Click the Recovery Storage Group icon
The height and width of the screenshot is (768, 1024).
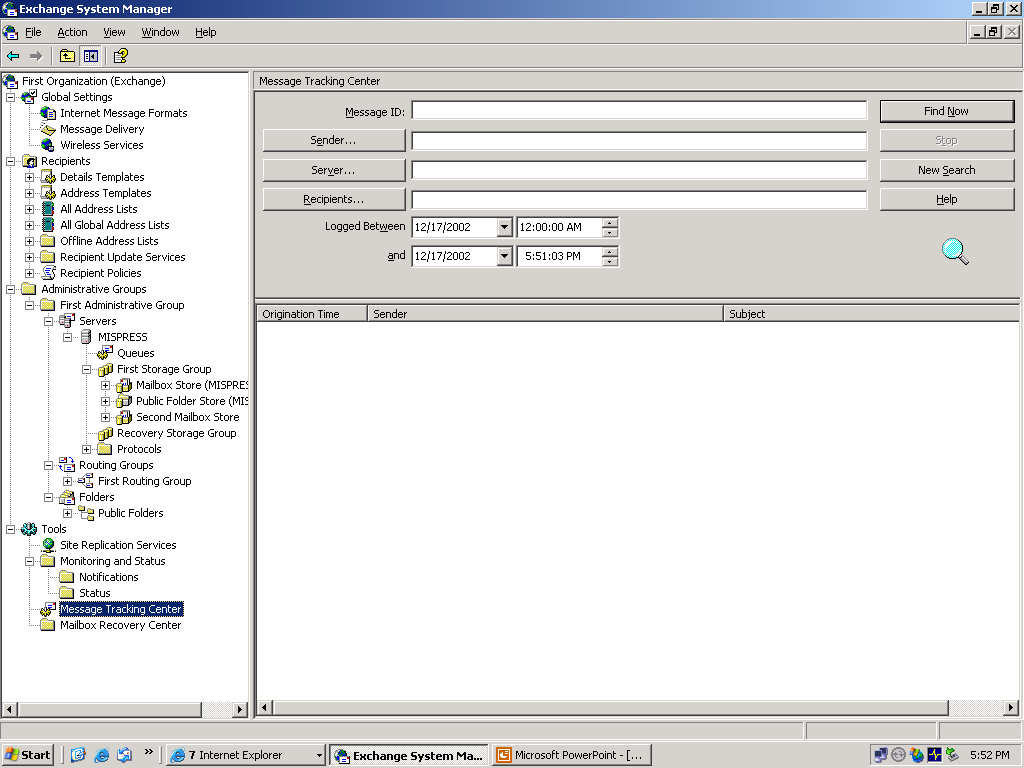pyautogui.click(x=104, y=433)
